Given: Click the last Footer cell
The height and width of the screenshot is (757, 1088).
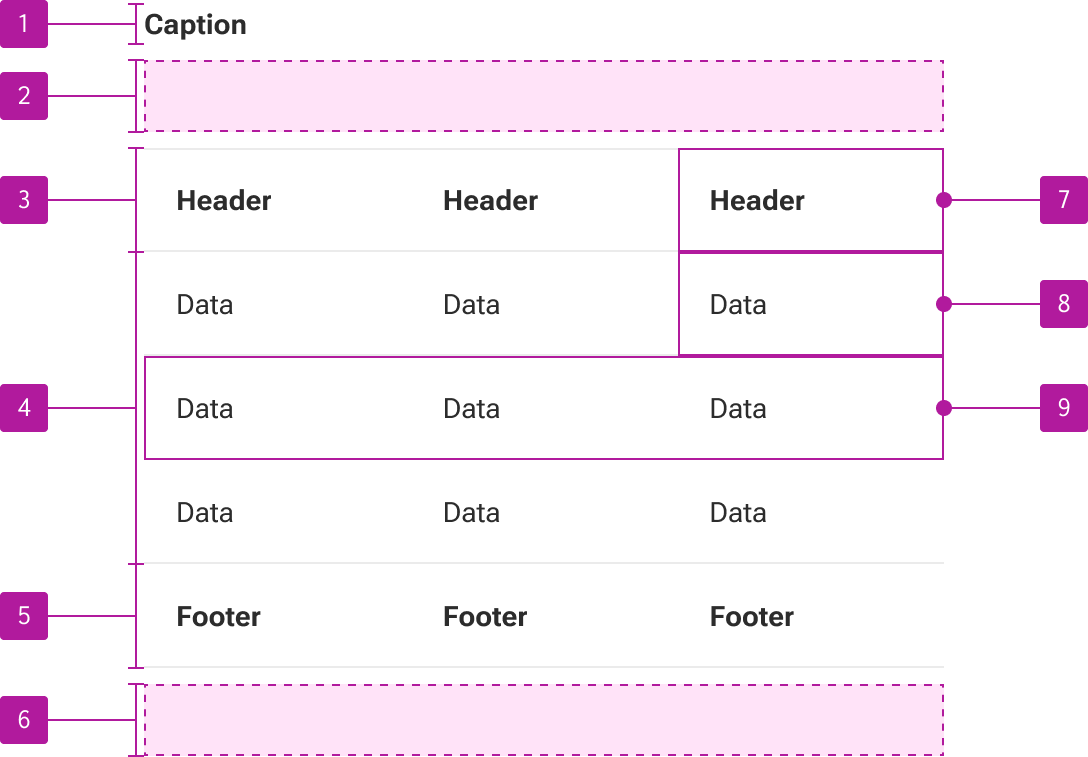Looking at the screenshot, I should [810, 616].
